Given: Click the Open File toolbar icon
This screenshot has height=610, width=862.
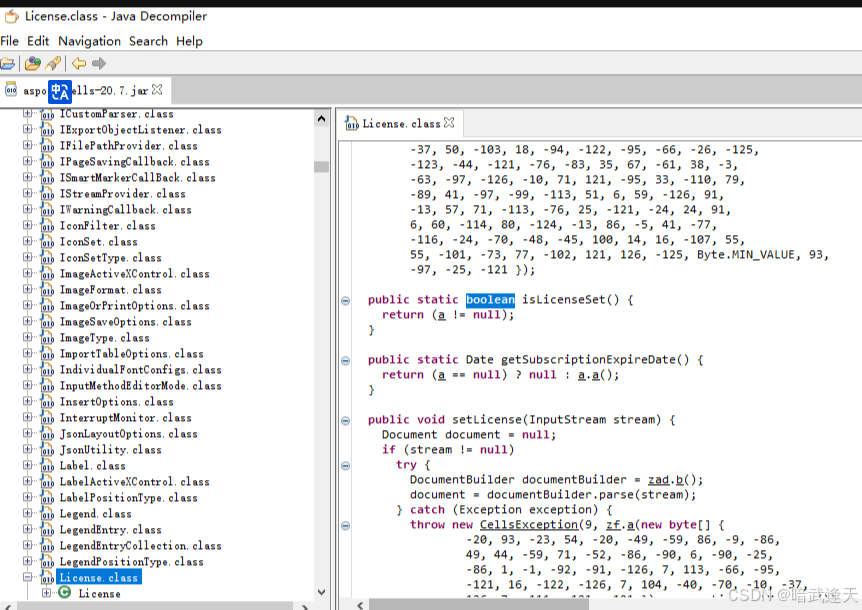Looking at the screenshot, I should [x=8, y=64].
